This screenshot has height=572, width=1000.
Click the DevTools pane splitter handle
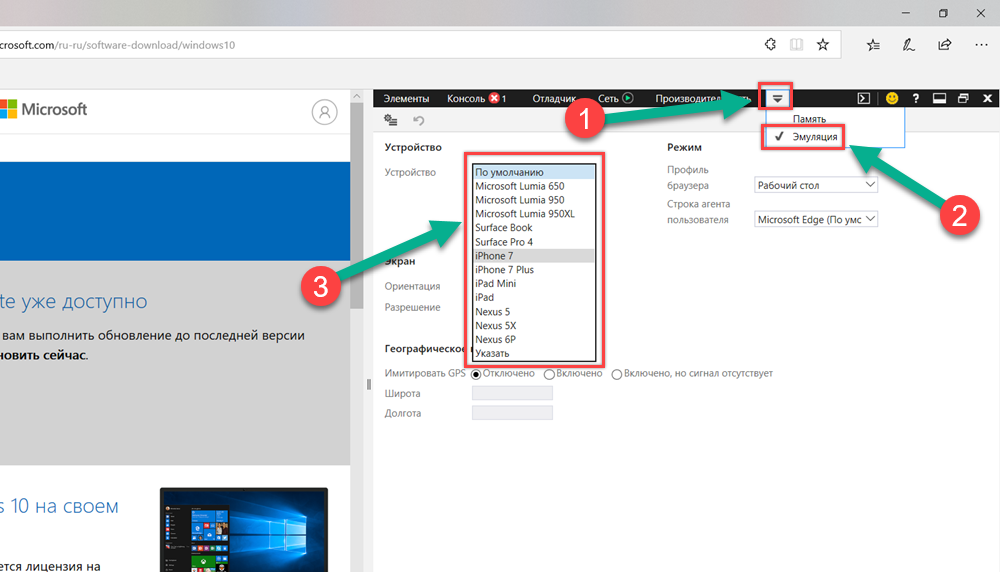tap(369, 385)
